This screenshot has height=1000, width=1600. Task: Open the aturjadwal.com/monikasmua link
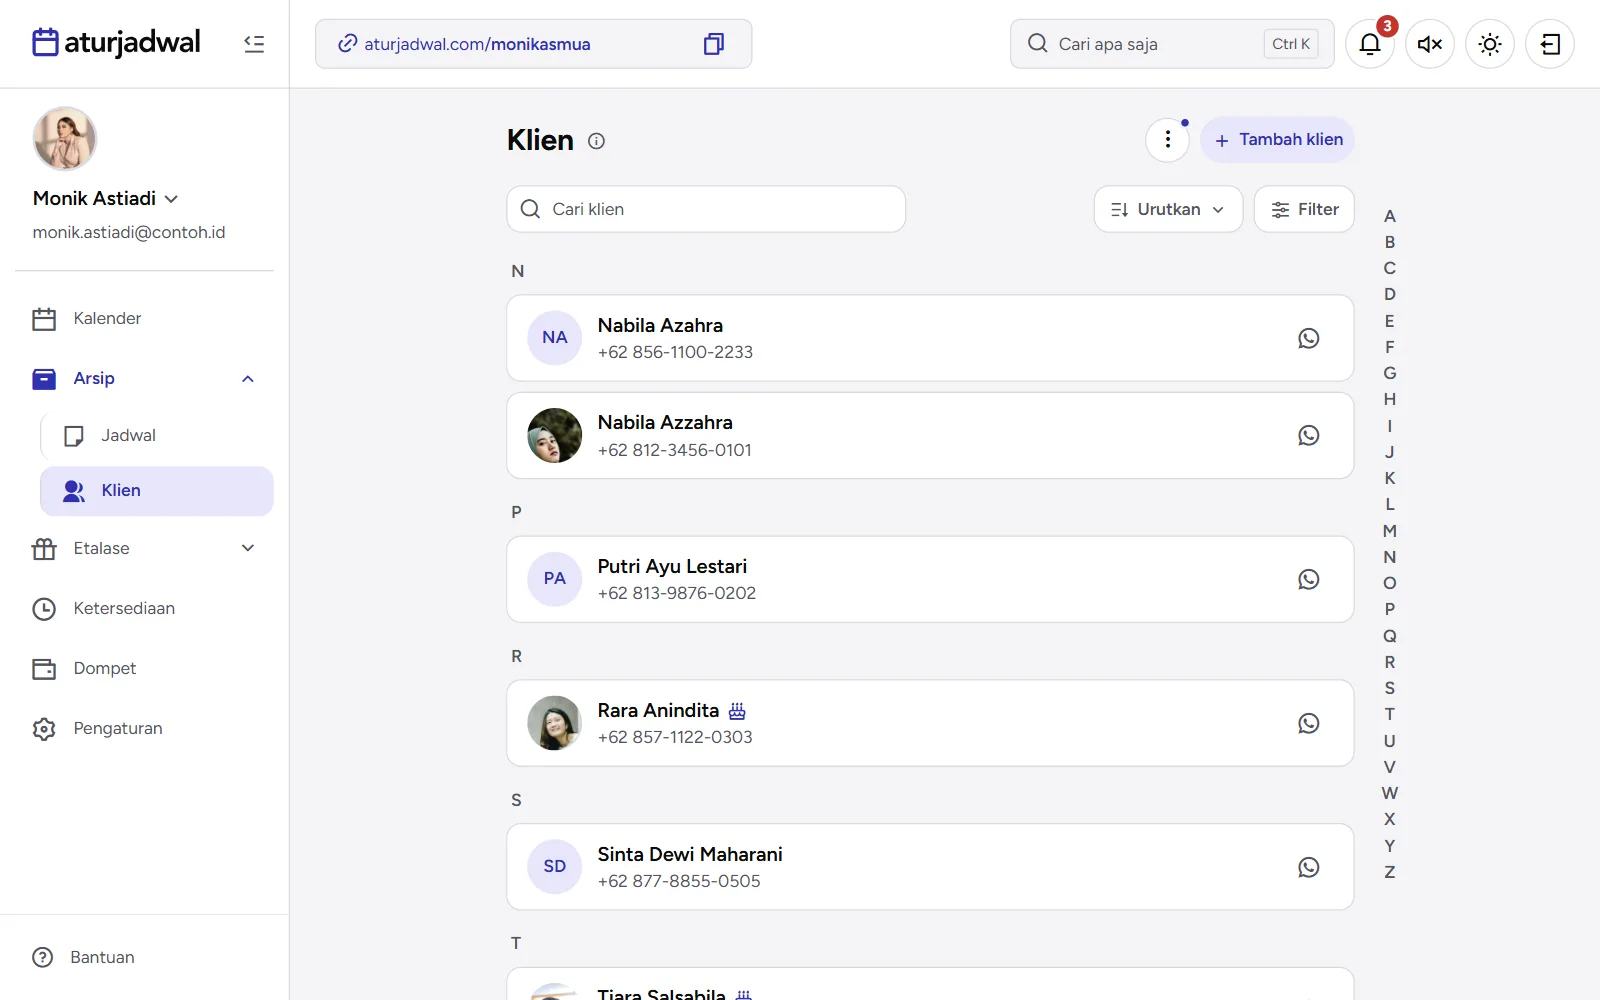click(x=477, y=44)
